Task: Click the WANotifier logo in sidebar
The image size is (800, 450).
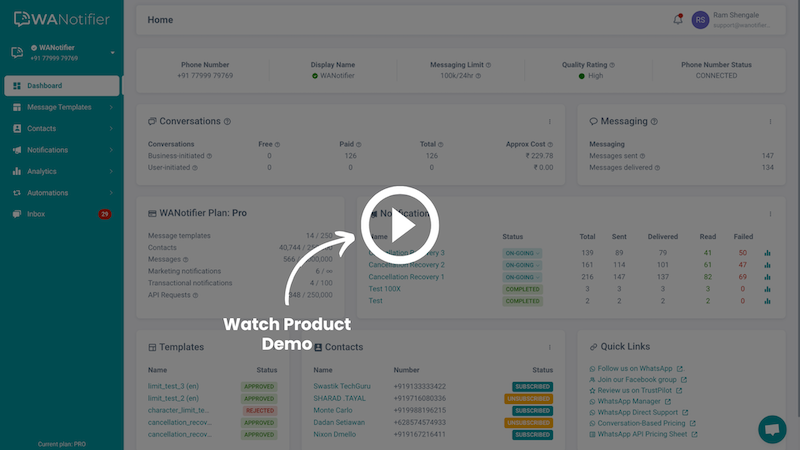Action: click(61, 18)
